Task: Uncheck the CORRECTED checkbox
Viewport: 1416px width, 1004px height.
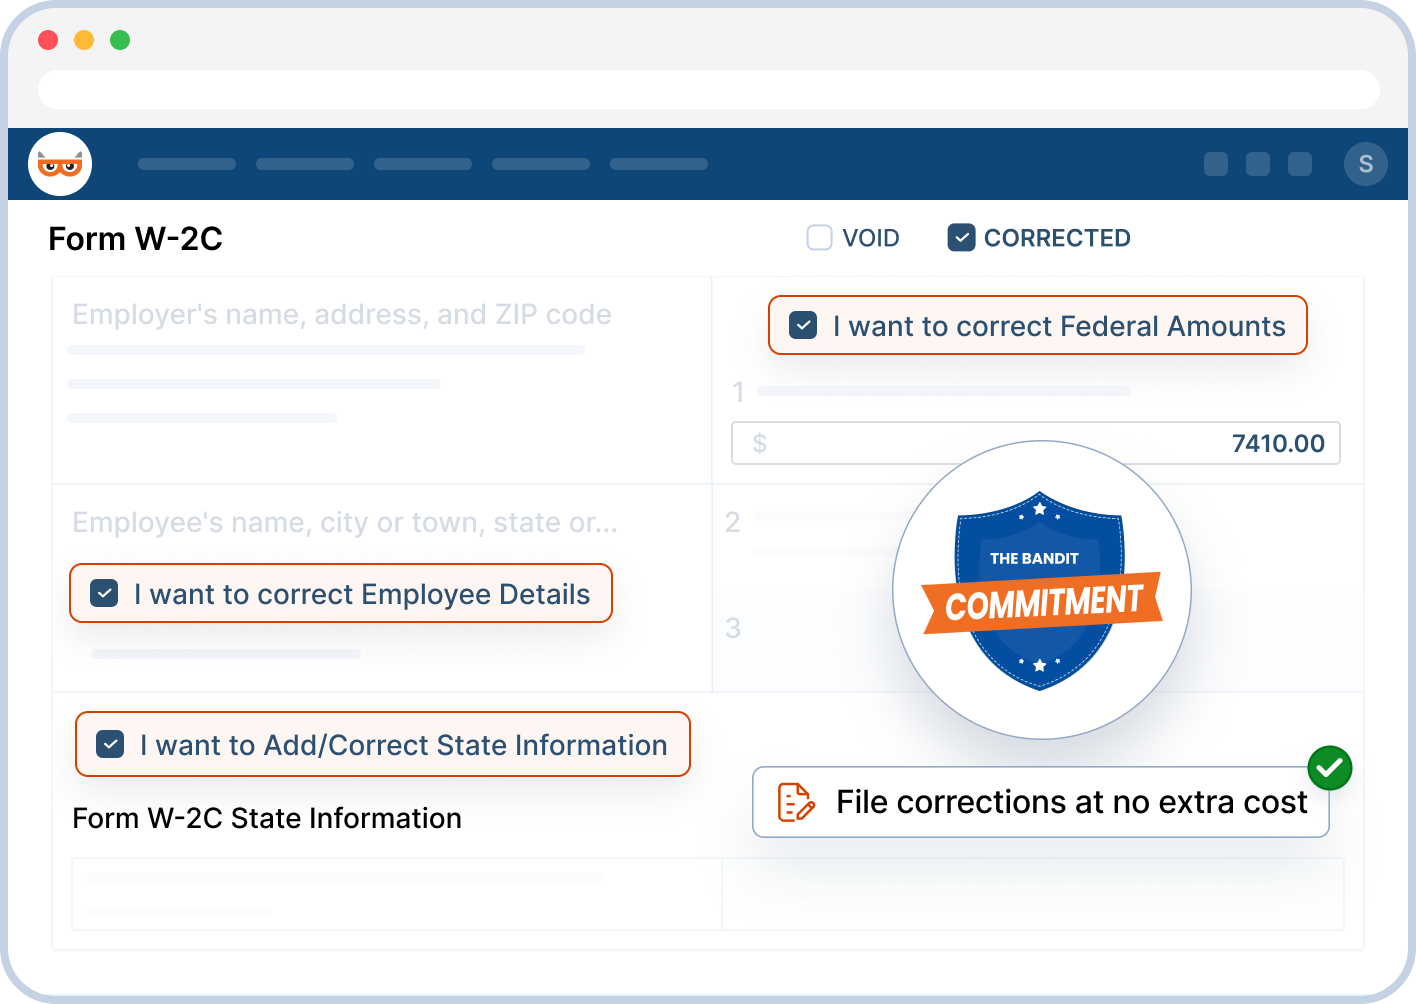Action: pos(961,238)
